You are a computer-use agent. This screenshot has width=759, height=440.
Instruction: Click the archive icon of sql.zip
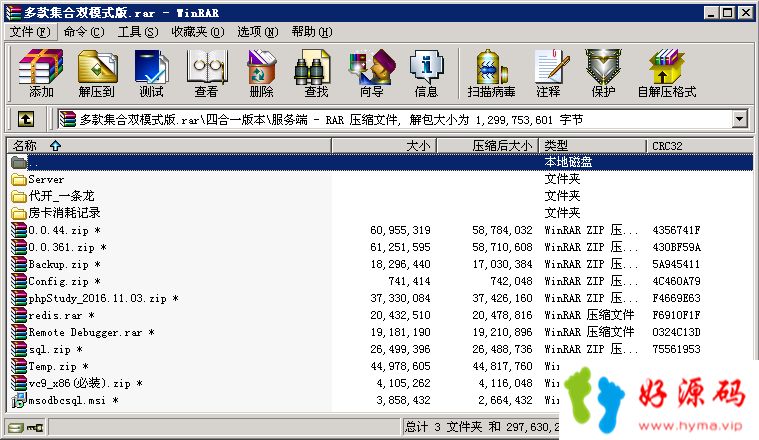(19, 349)
